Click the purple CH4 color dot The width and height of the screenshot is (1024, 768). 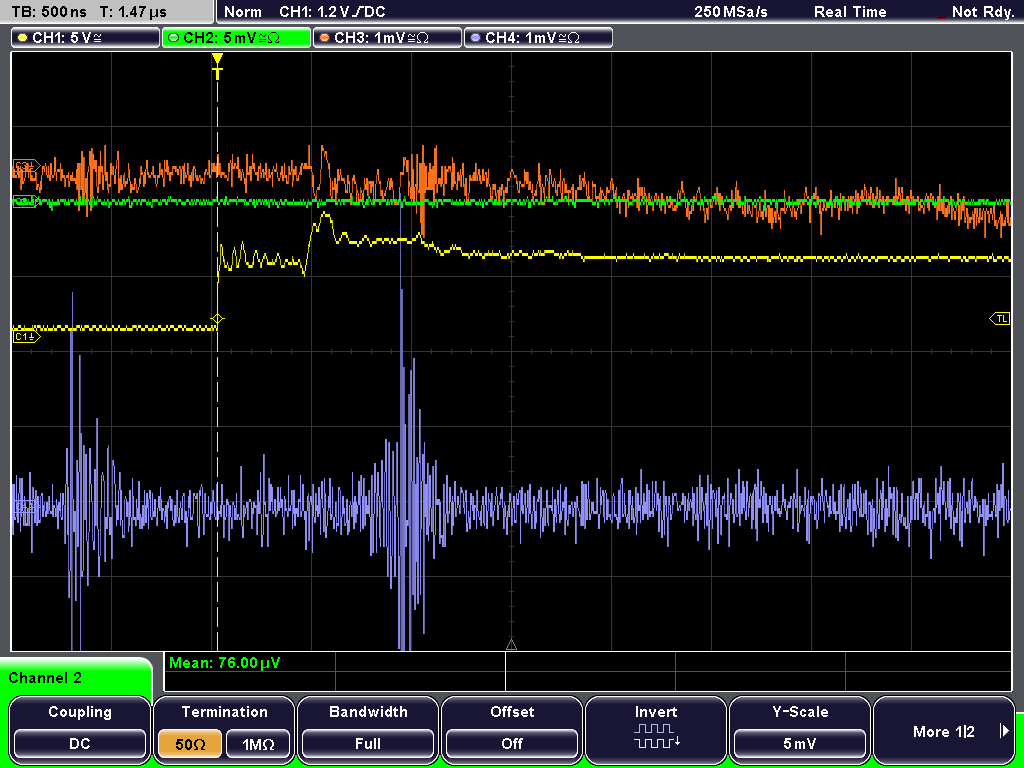[x=475, y=38]
